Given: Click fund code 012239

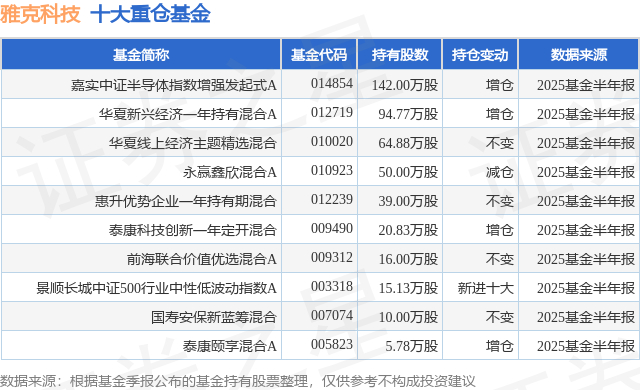Looking at the screenshot, I should click(332, 199).
